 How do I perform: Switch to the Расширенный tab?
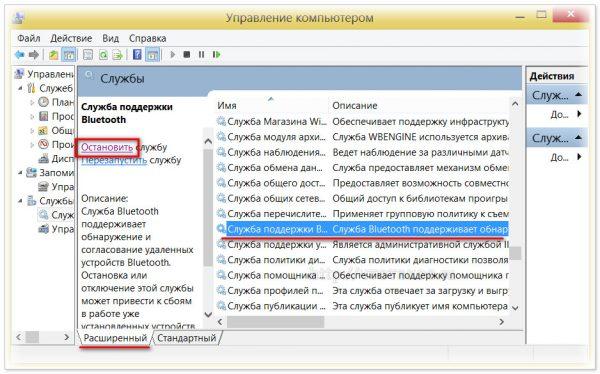[x=115, y=338]
